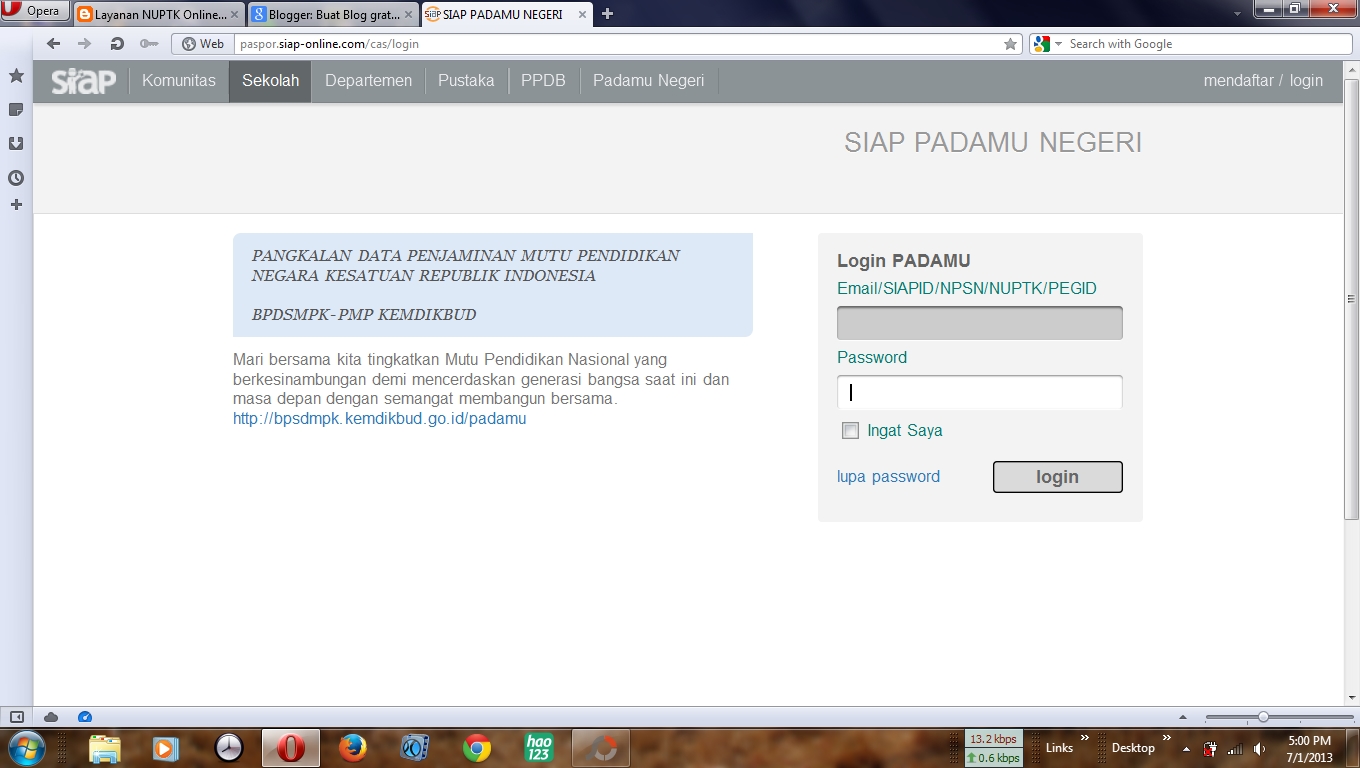Click the login button in the form

(x=1057, y=477)
